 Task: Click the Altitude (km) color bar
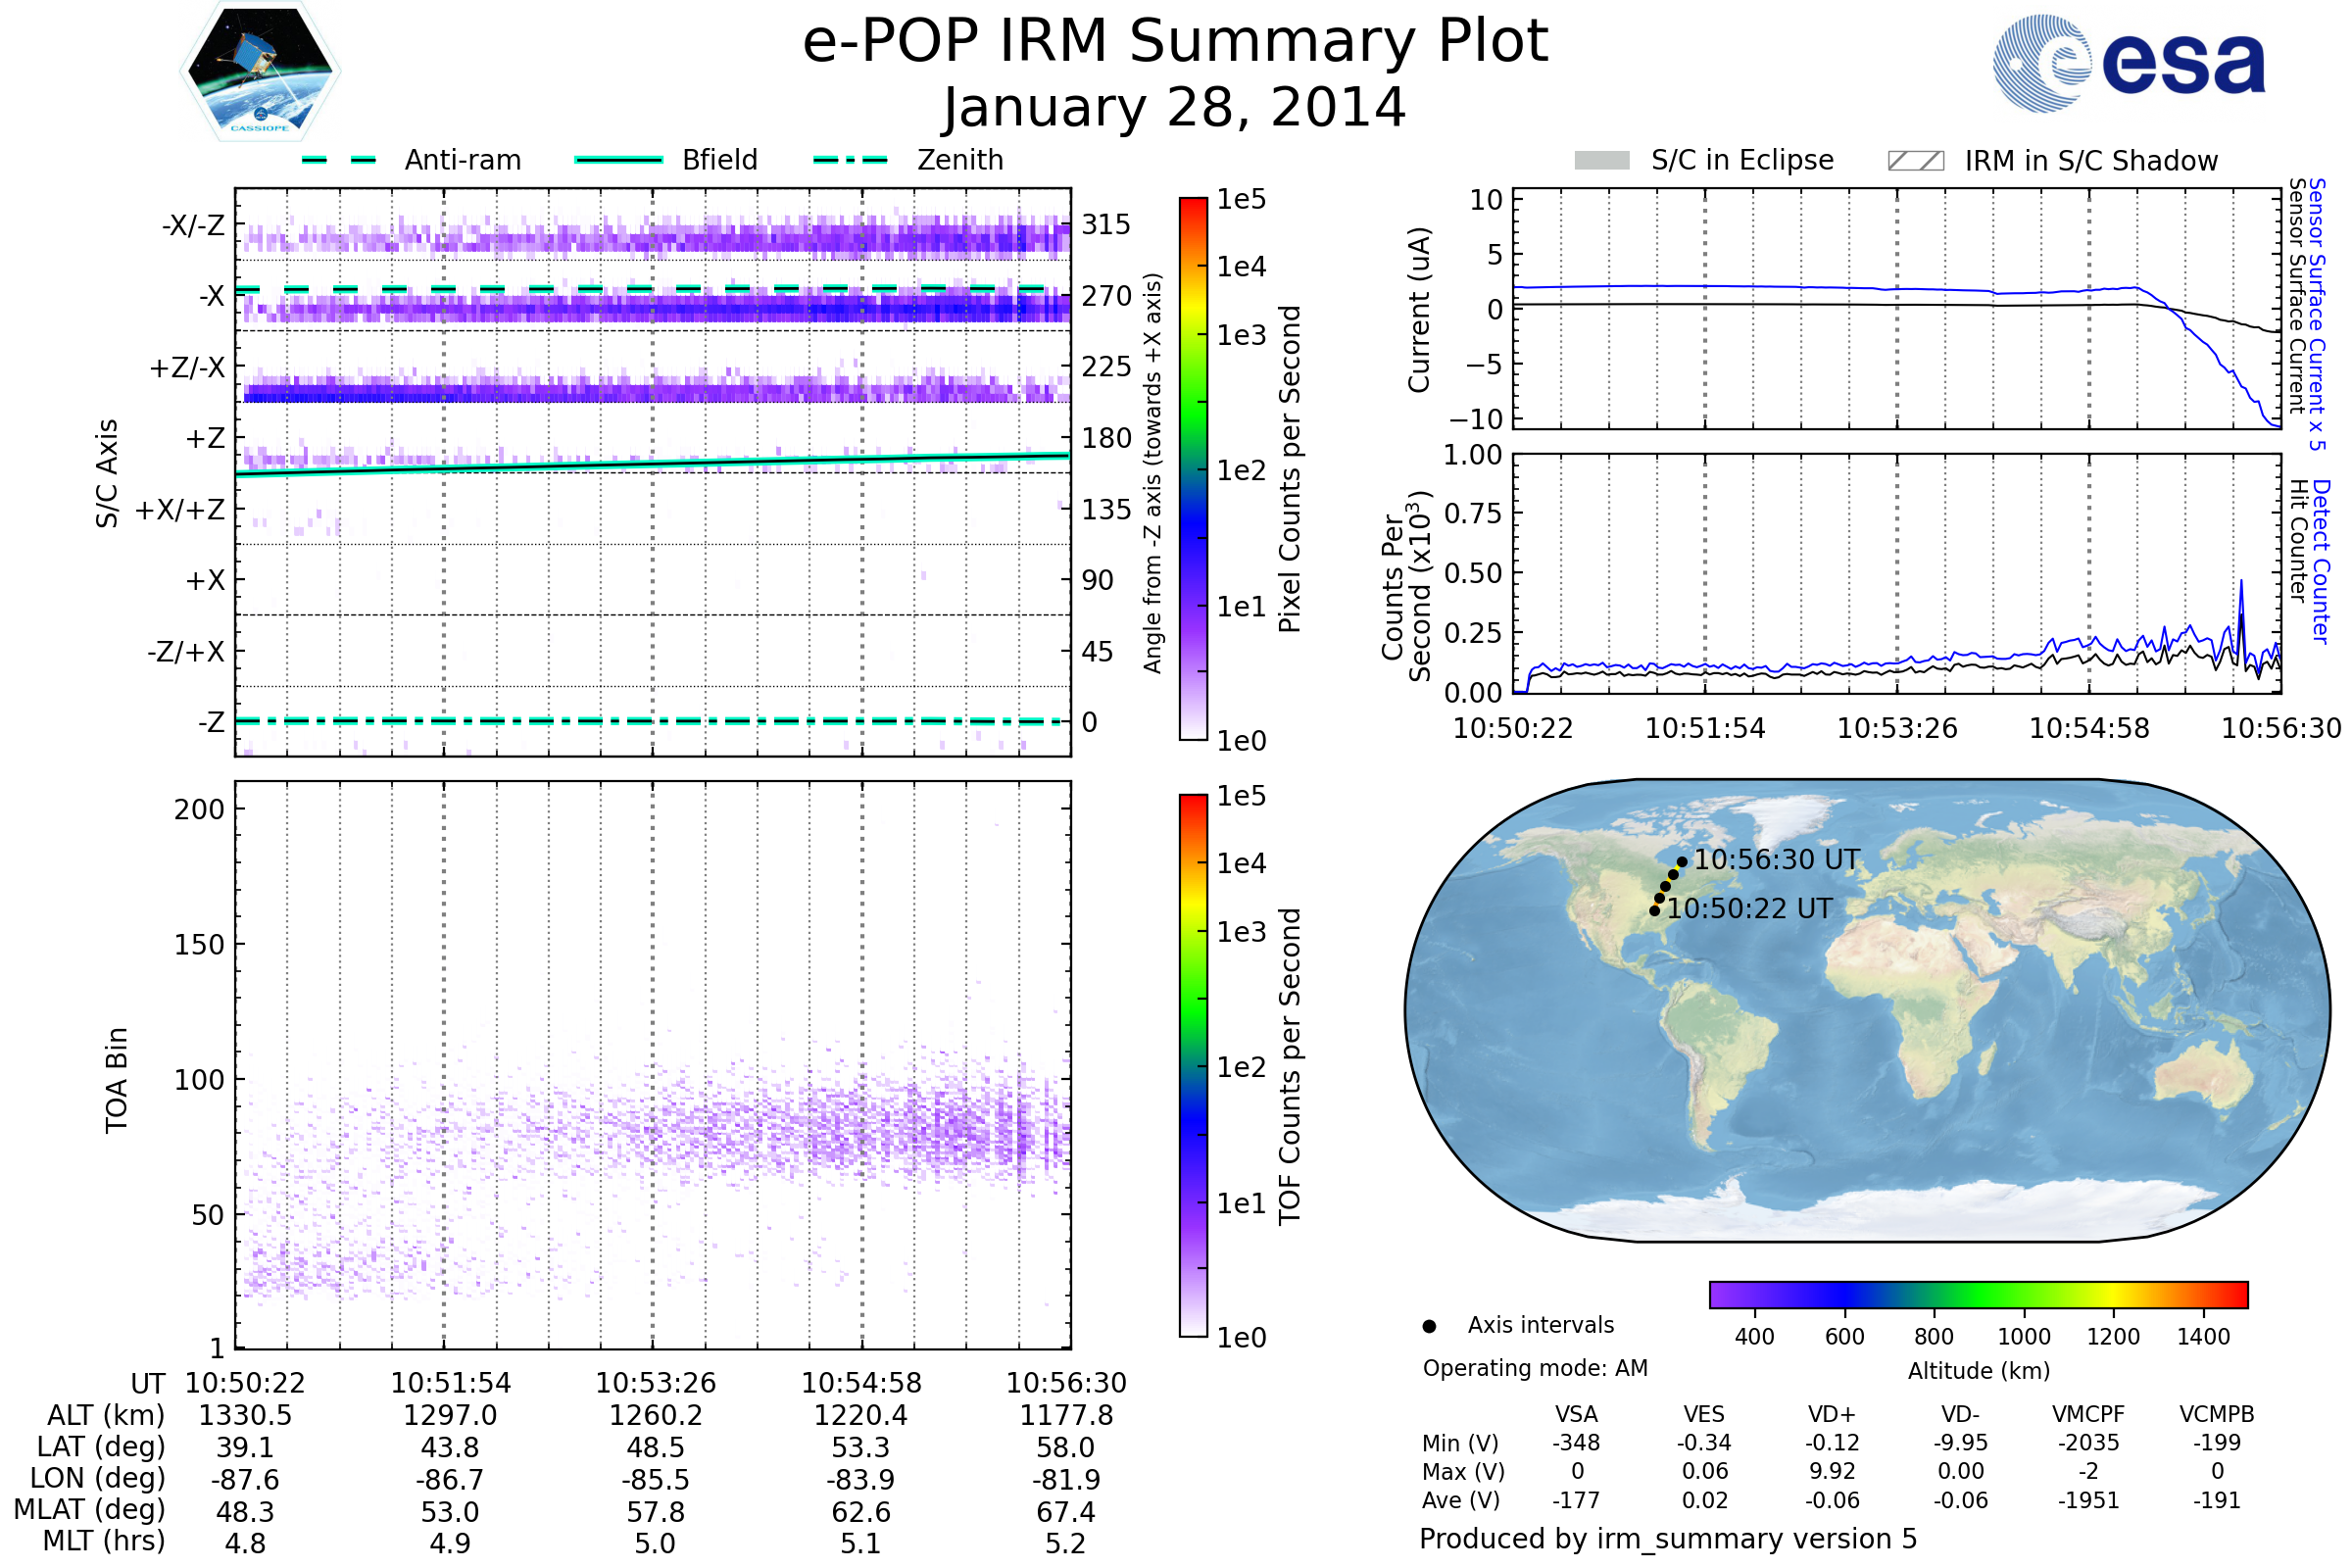[1979, 1294]
